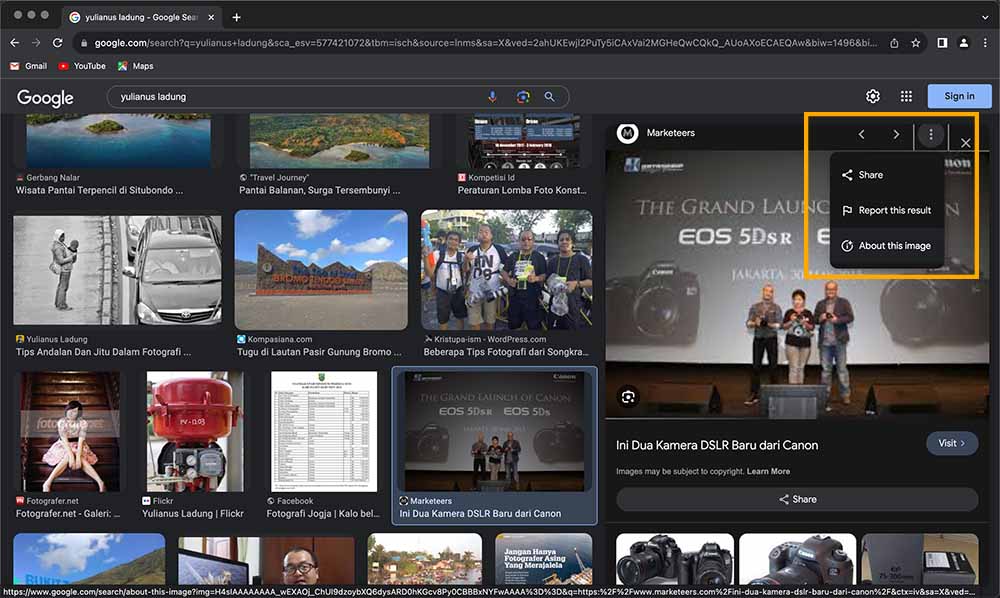Click the magnifying glass search button
Image resolution: width=1000 pixels, height=598 pixels.
(x=549, y=97)
